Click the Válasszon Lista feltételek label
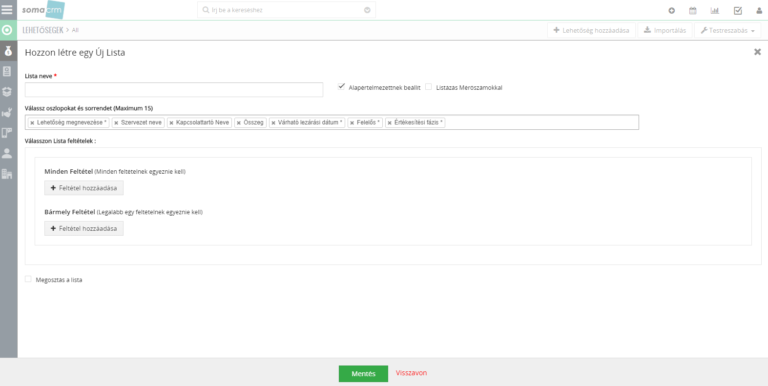 (x=60, y=141)
